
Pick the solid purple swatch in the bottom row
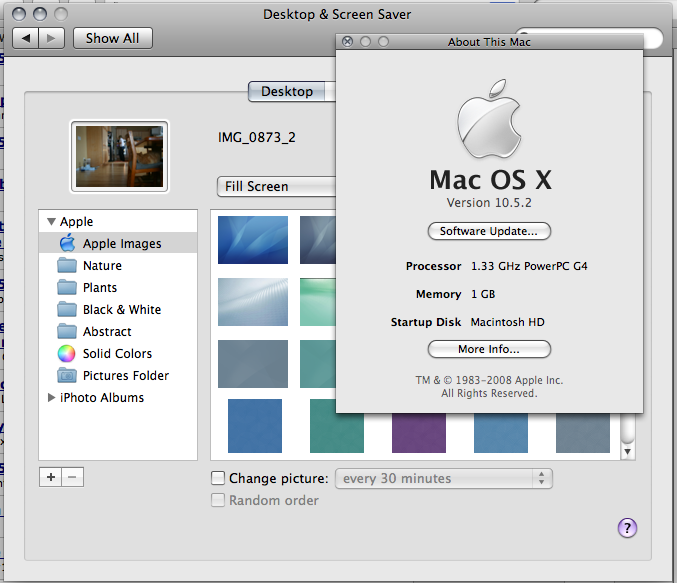coord(419,433)
